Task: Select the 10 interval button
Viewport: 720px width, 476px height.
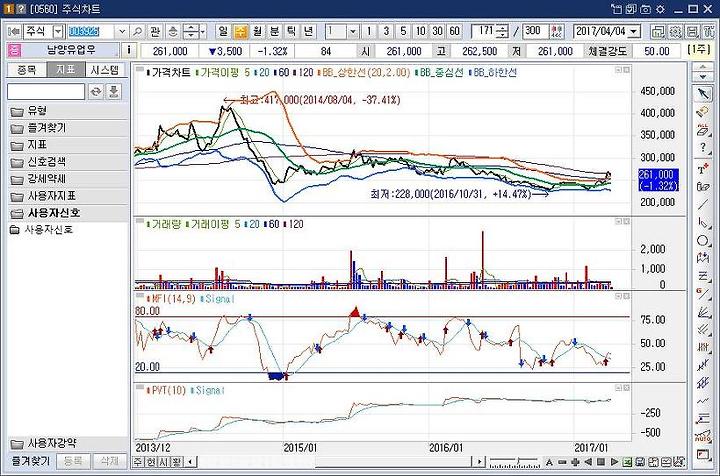Action: pos(421,31)
